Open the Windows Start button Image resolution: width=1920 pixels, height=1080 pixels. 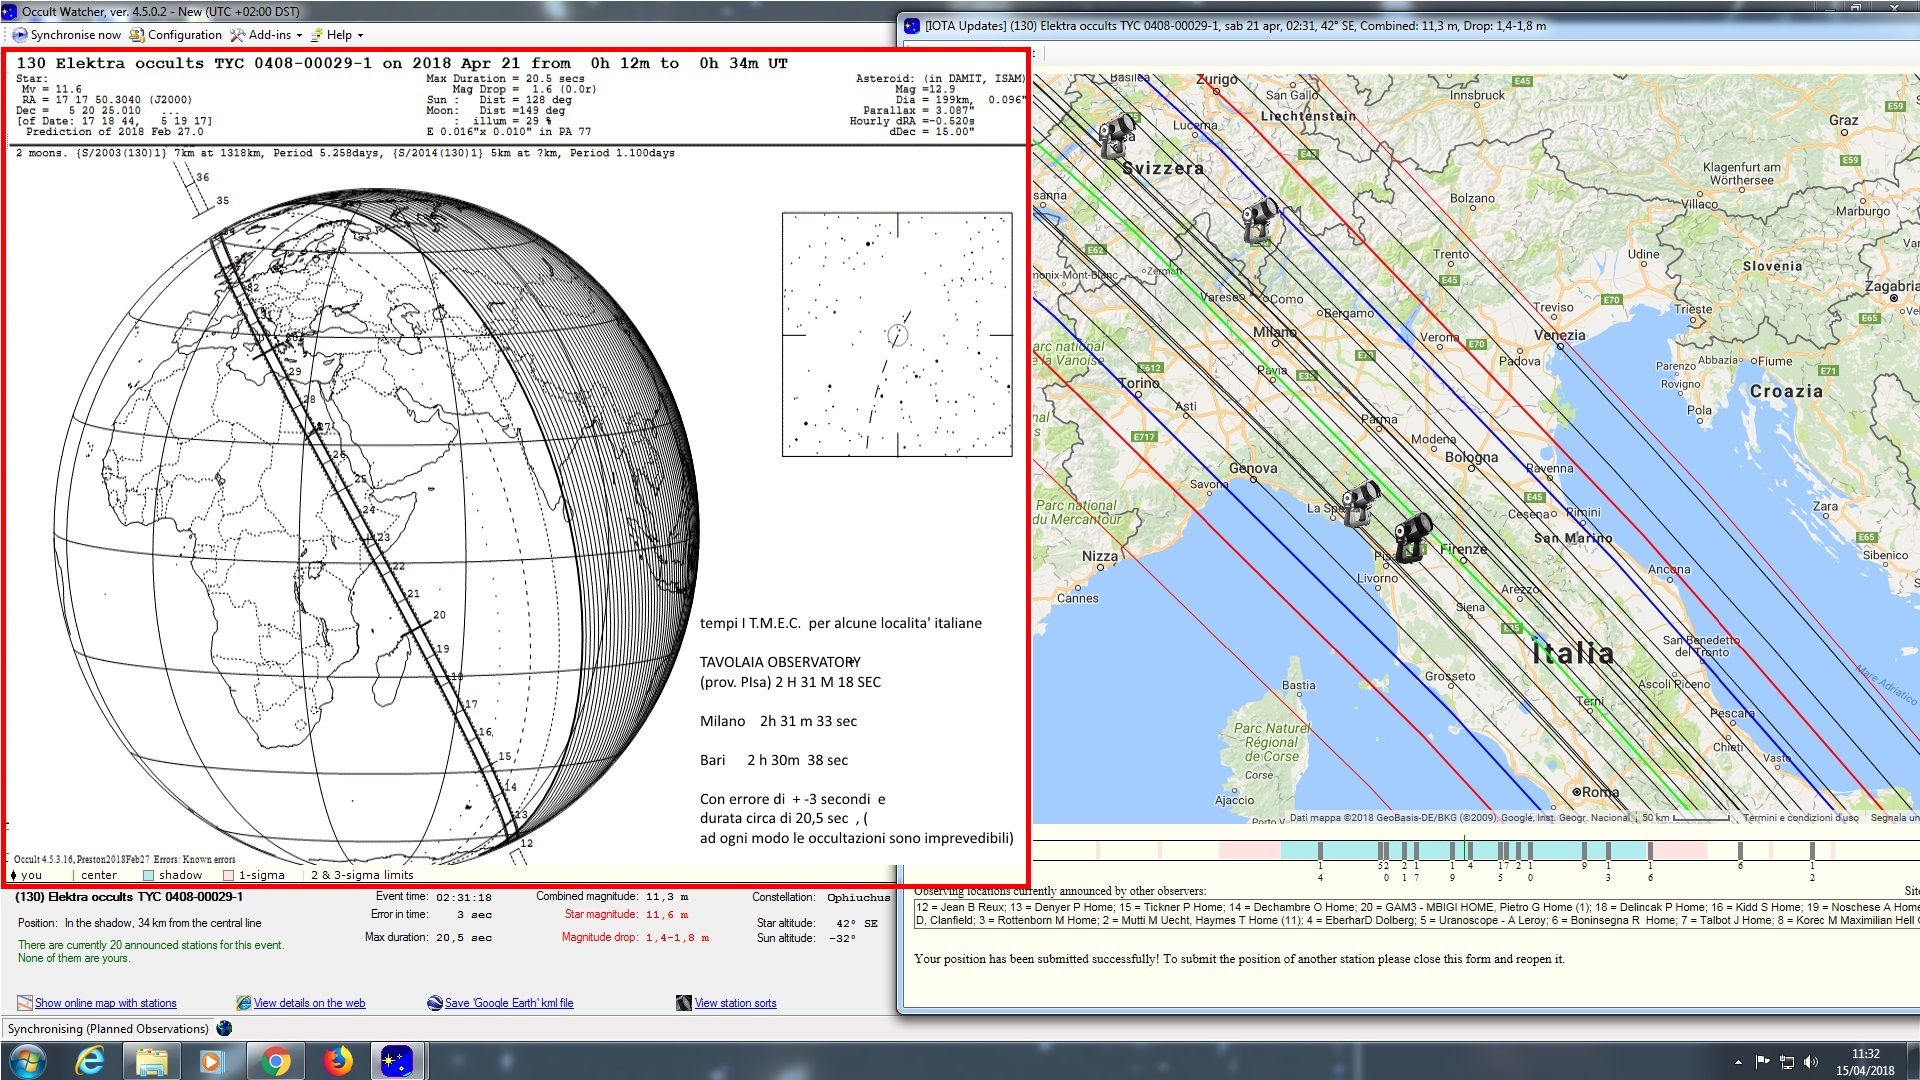(x=27, y=1061)
